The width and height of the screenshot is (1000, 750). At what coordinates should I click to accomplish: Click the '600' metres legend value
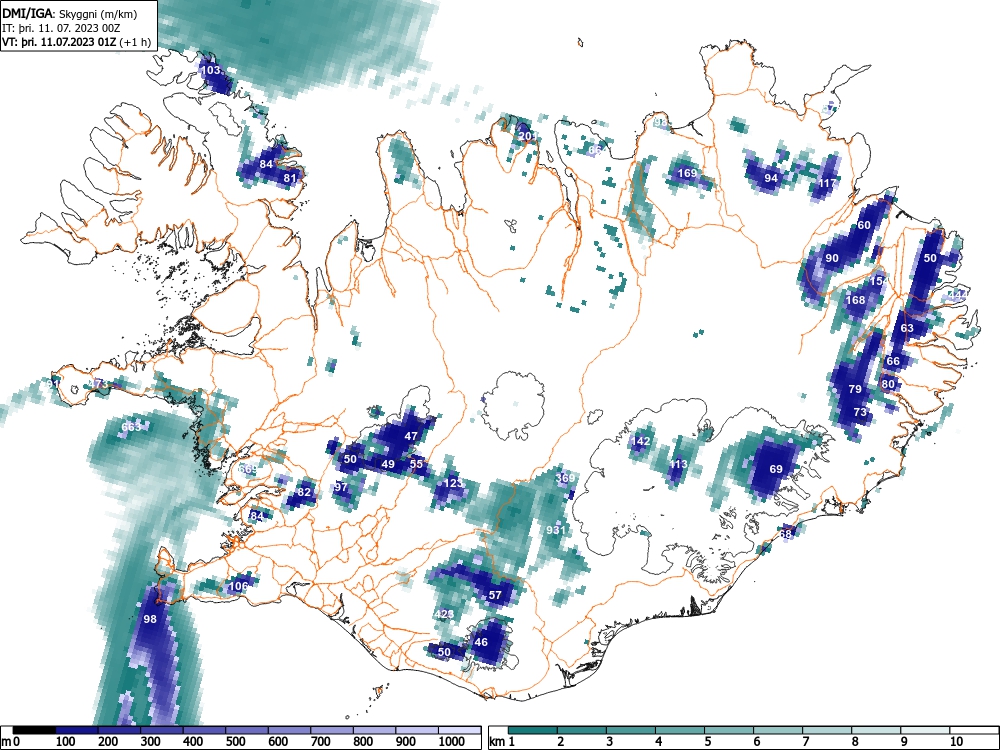[x=279, y=742]
